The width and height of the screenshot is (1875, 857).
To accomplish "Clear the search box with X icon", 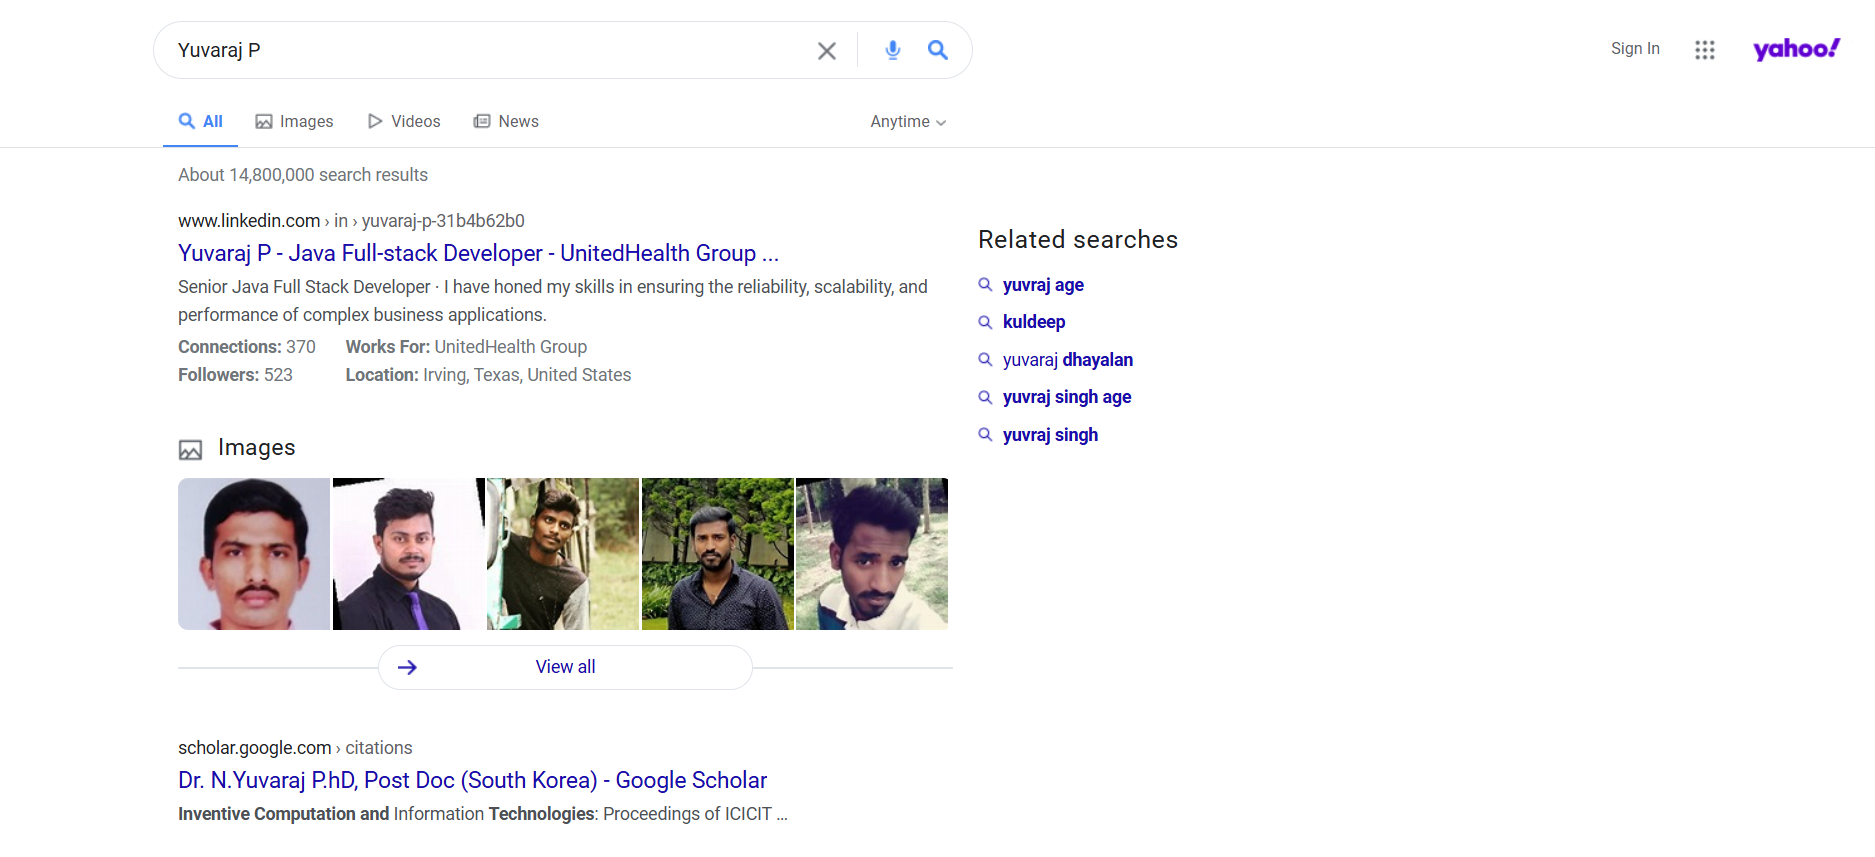I will click(x=826, y=51).
